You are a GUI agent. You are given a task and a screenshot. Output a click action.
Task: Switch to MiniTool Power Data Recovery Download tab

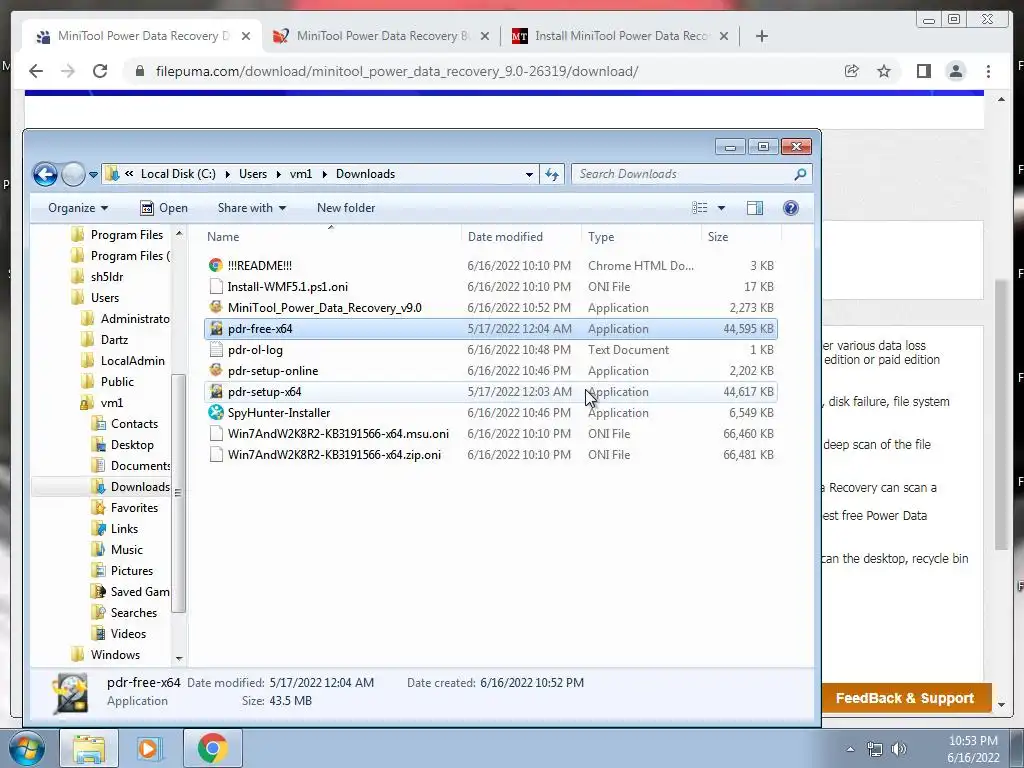pos(142,36)
